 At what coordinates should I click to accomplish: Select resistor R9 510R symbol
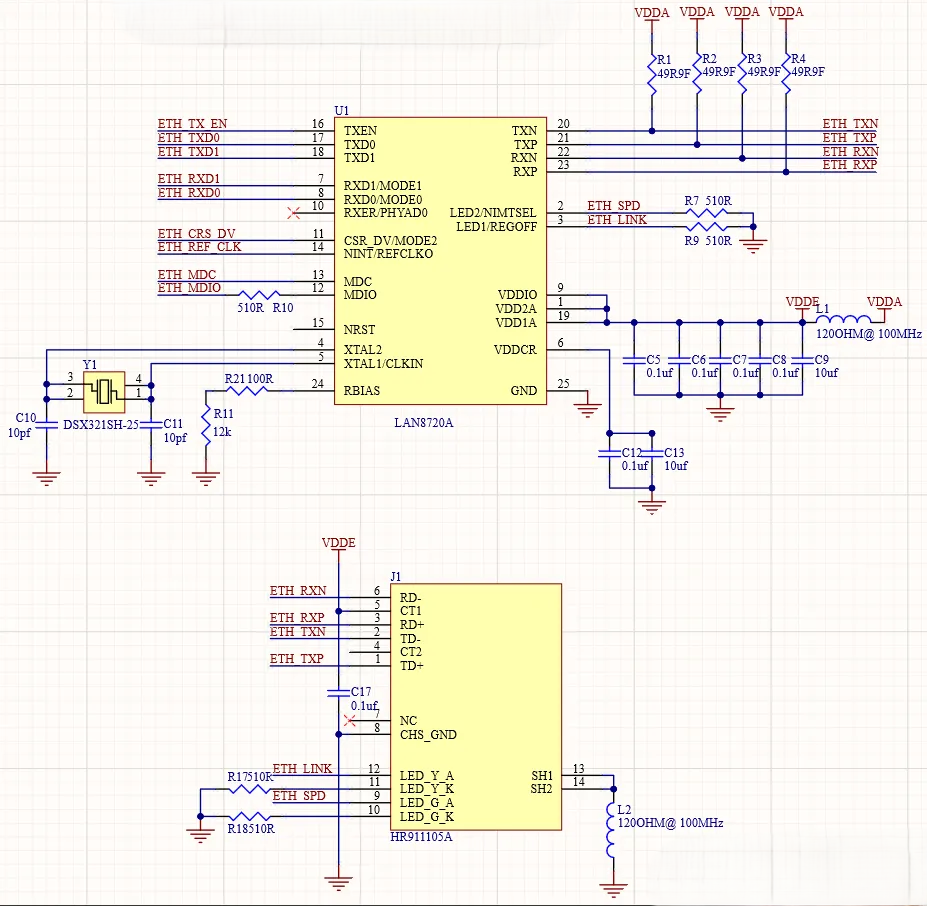click(x=706, y=226)
